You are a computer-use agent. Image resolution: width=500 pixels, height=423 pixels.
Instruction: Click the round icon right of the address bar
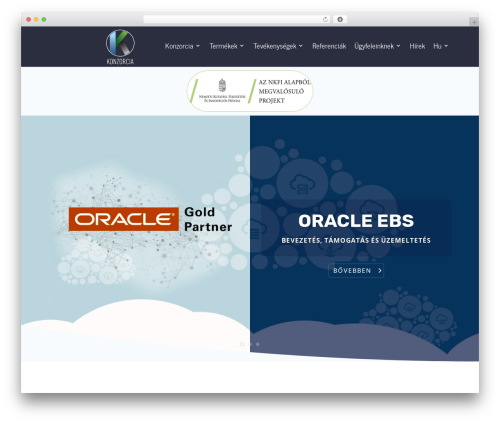tap(340, 20)
